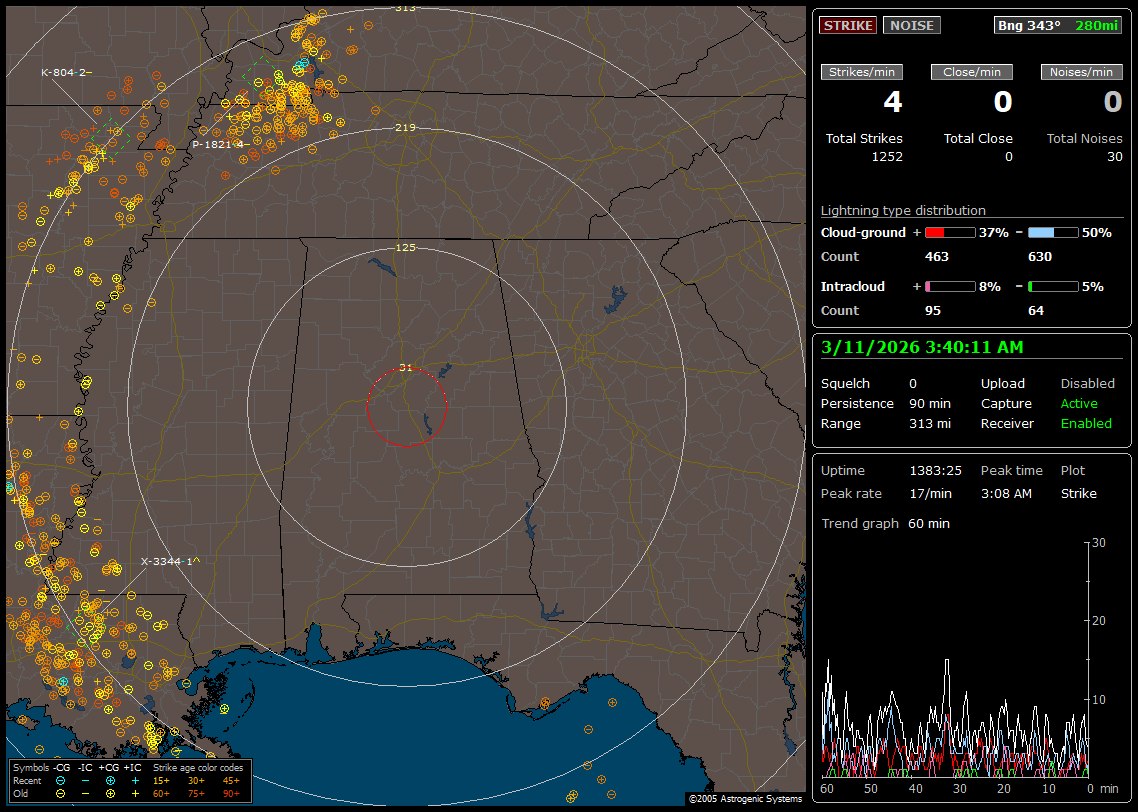Click the Strikes/min label button
Image resolution: width=1138 pixels, height=812 pixels.
click(x=862, y=72)
